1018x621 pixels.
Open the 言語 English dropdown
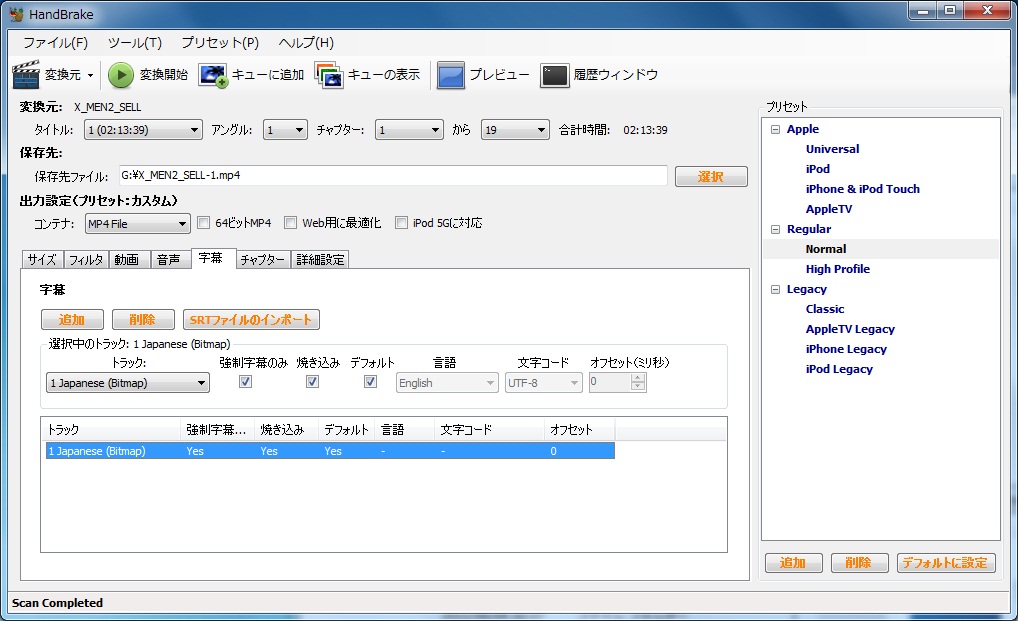click(x=447, y=383)
